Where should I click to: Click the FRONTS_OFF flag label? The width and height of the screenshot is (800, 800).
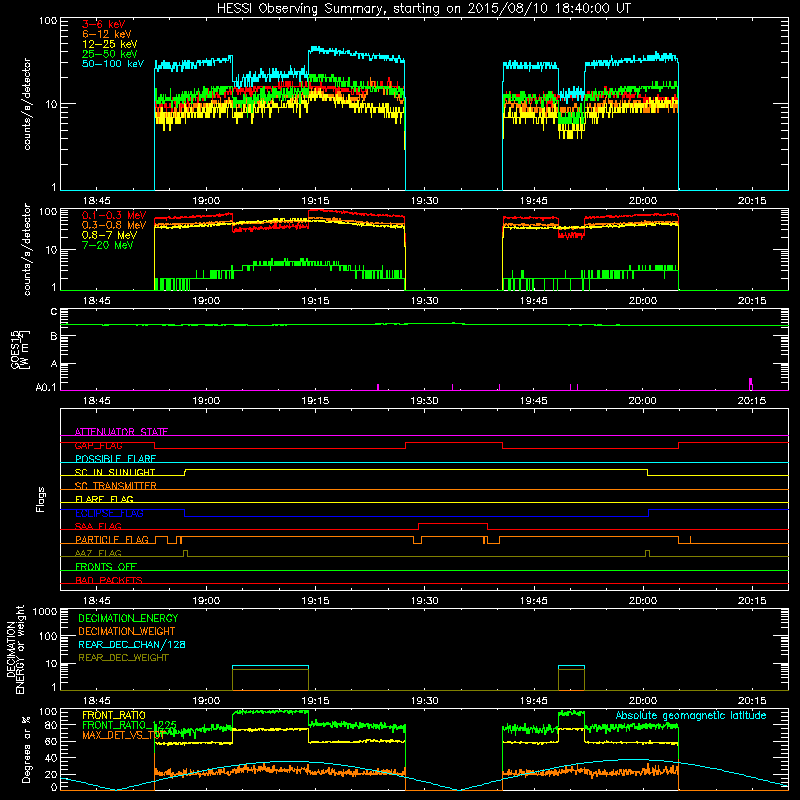(x=106, y=567)
